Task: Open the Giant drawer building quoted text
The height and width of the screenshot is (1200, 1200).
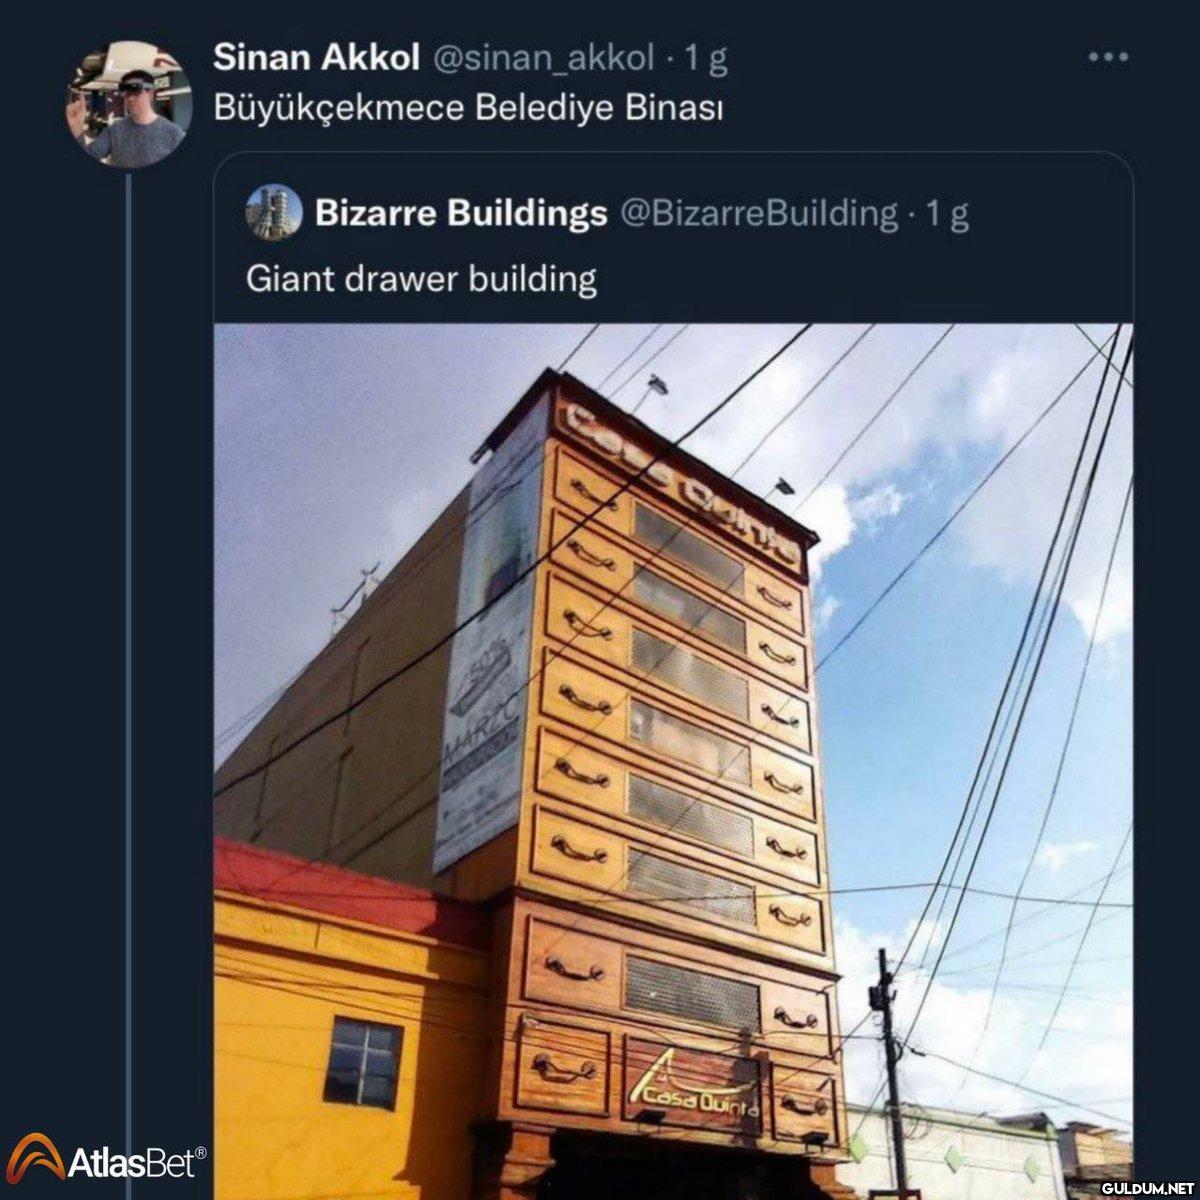Action: point(421,278)
